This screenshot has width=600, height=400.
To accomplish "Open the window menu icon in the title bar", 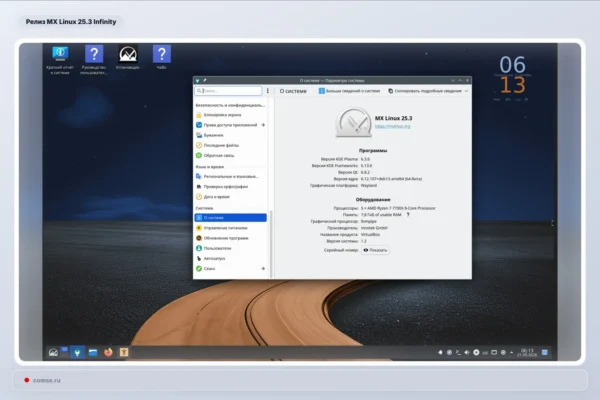I will pos(197,80).
